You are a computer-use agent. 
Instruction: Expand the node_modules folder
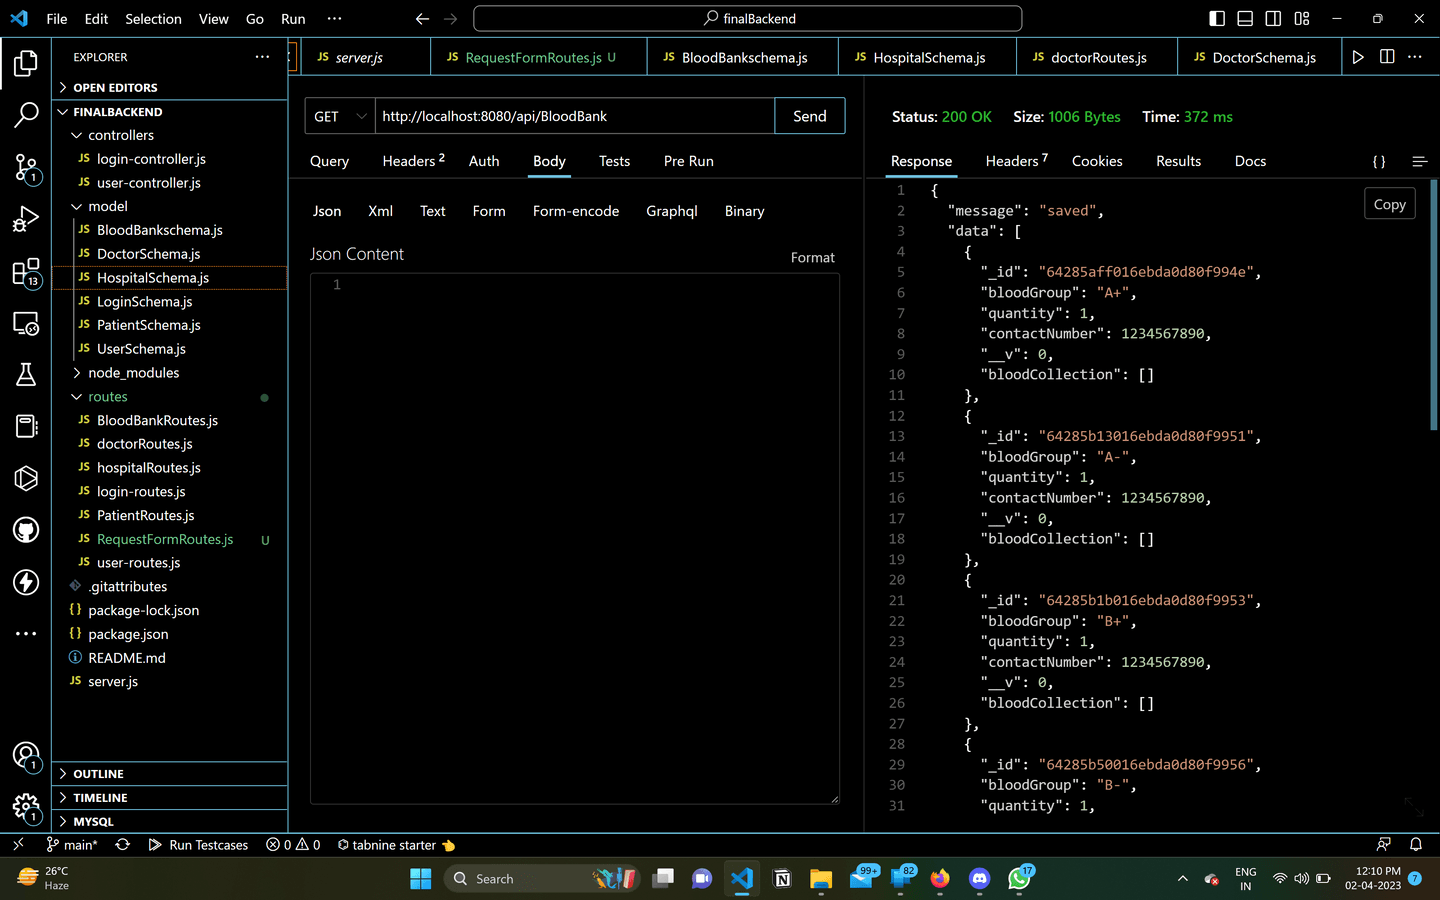(x=170, y=373)
